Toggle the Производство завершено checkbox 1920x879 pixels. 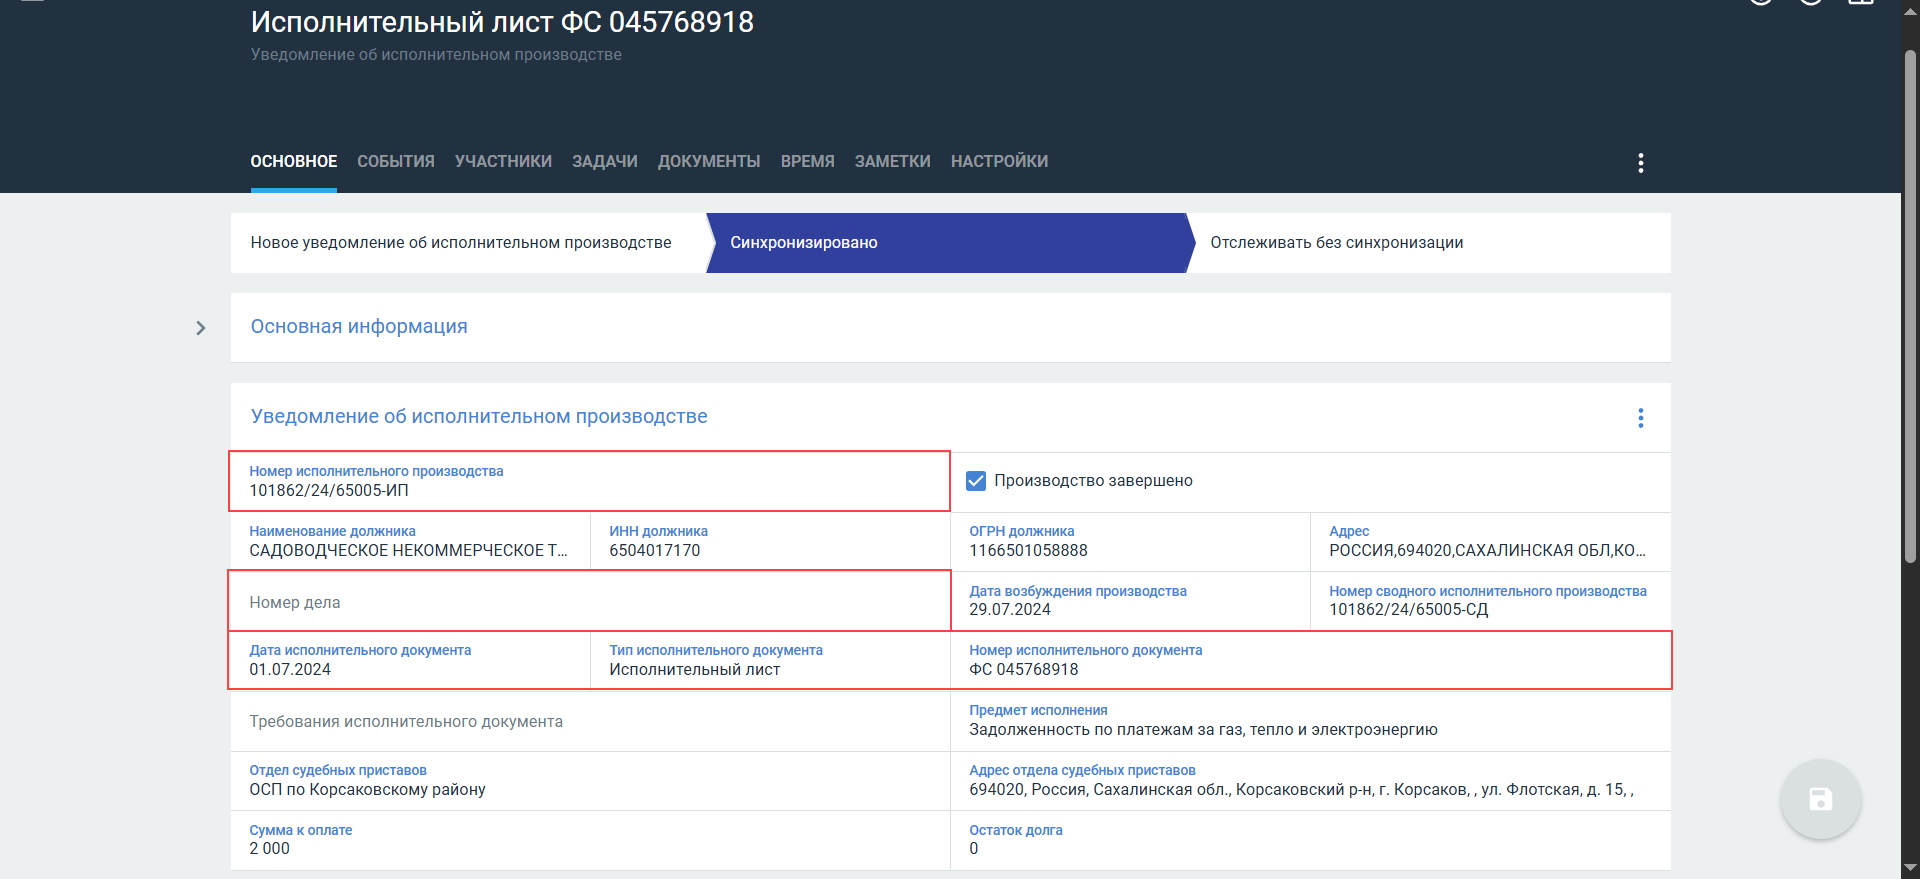coord(976,481)
